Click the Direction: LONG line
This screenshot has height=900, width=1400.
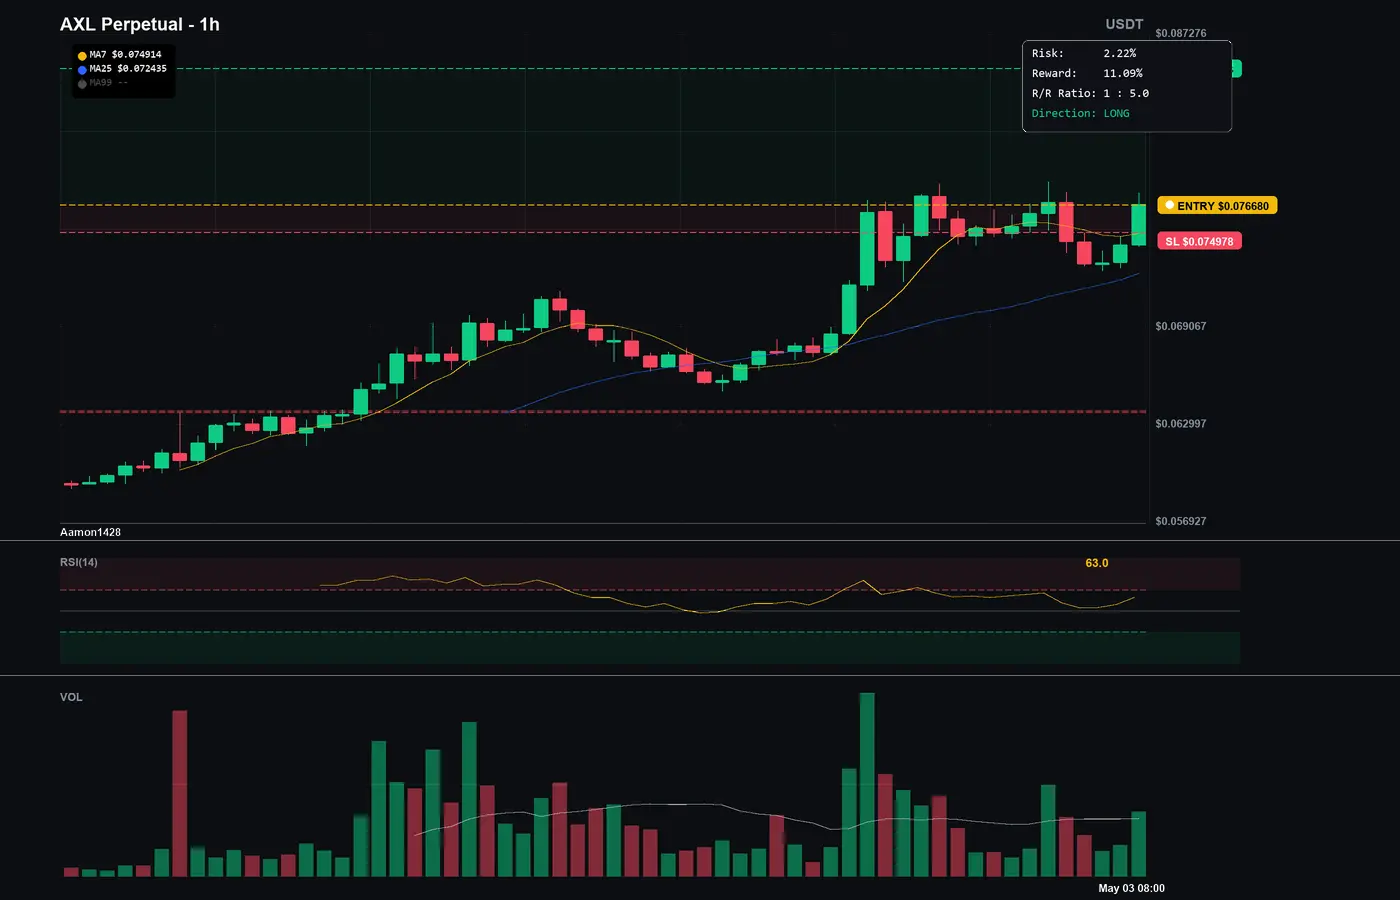click(x=1080, y=113)
